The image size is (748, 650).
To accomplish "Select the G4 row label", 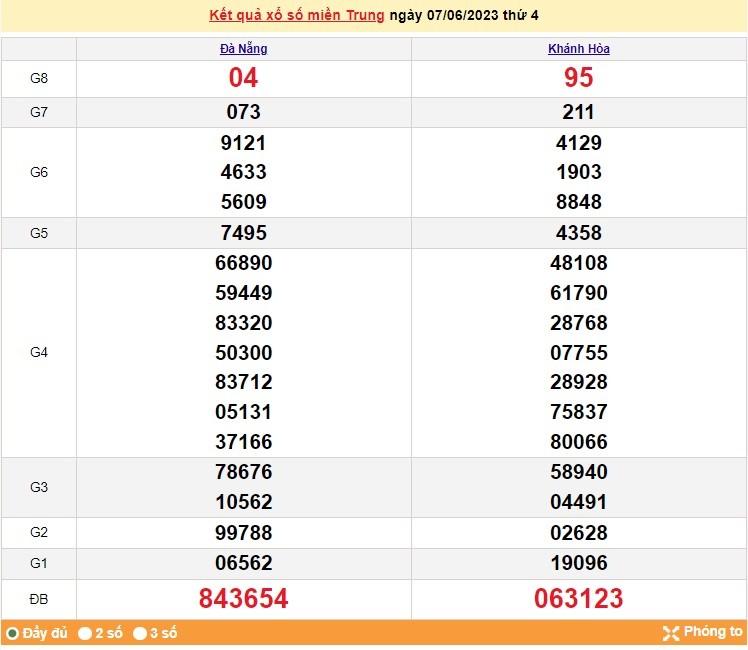I will pyautogui.click(x=39, y=352).
